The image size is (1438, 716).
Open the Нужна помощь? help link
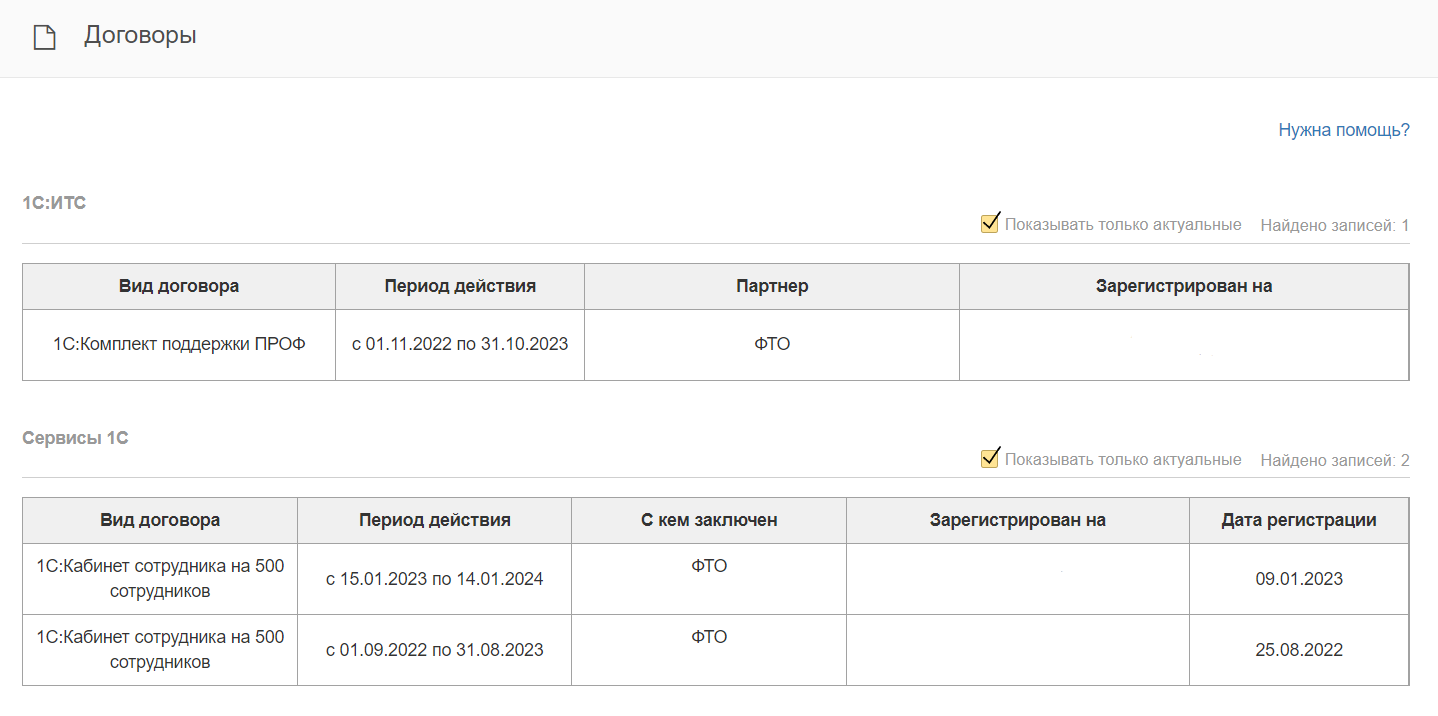pyautogui.click(x=1344, y=130)
